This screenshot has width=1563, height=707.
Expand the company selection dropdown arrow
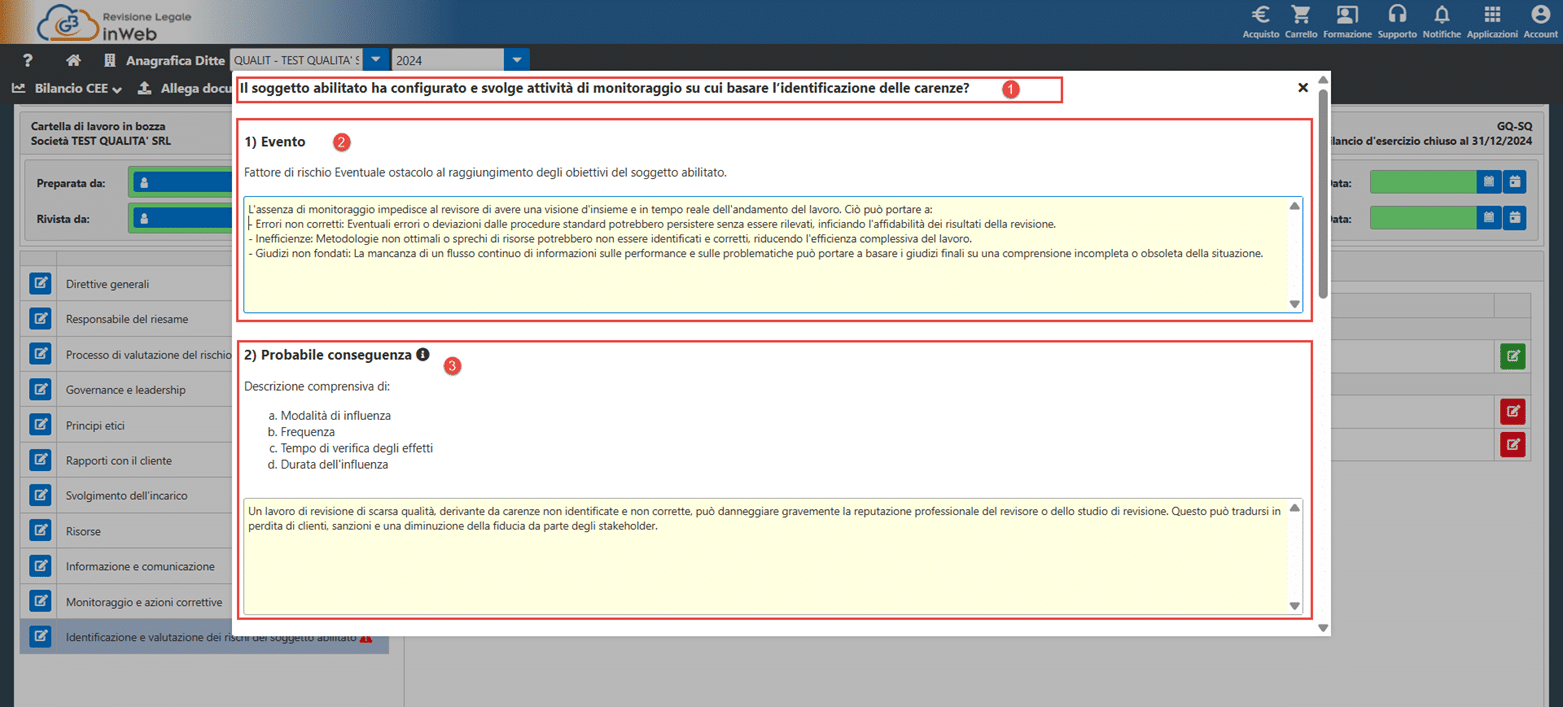coord(376,60)
